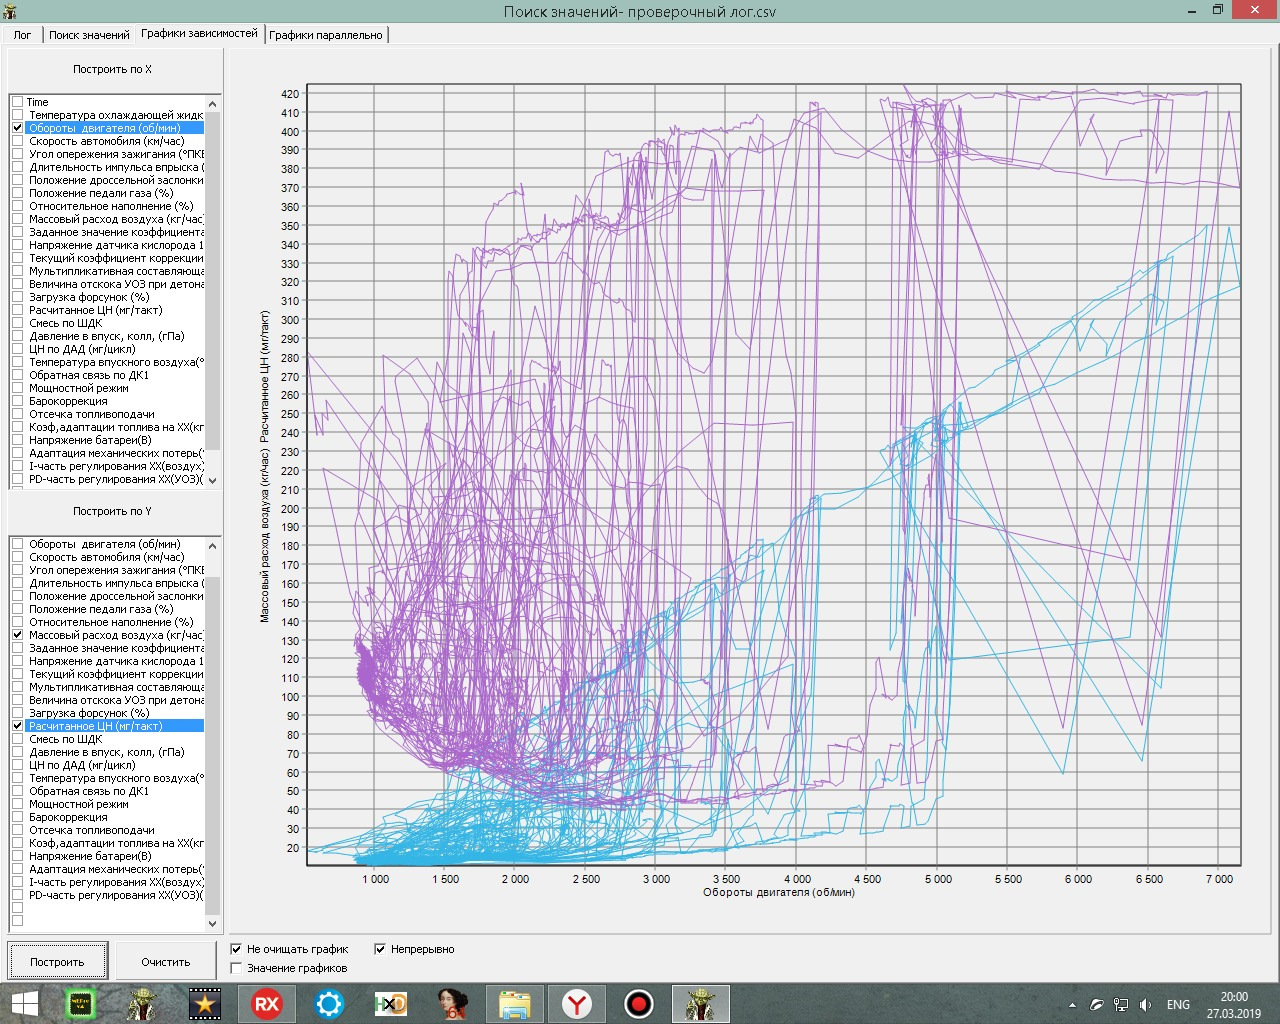The image size is (1280, 1024).
Task: Toggle the 'Не очищать график' checkbox
Action: point(237,949)
